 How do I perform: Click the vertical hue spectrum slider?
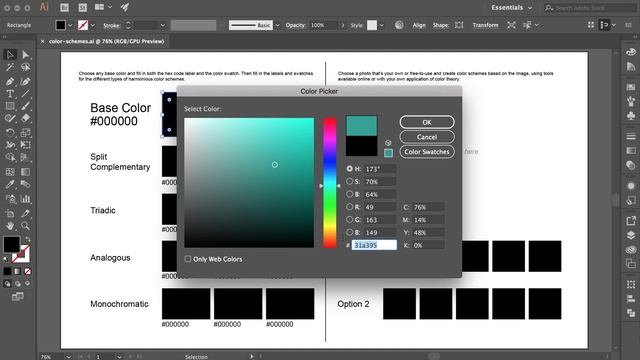point(330,183)
